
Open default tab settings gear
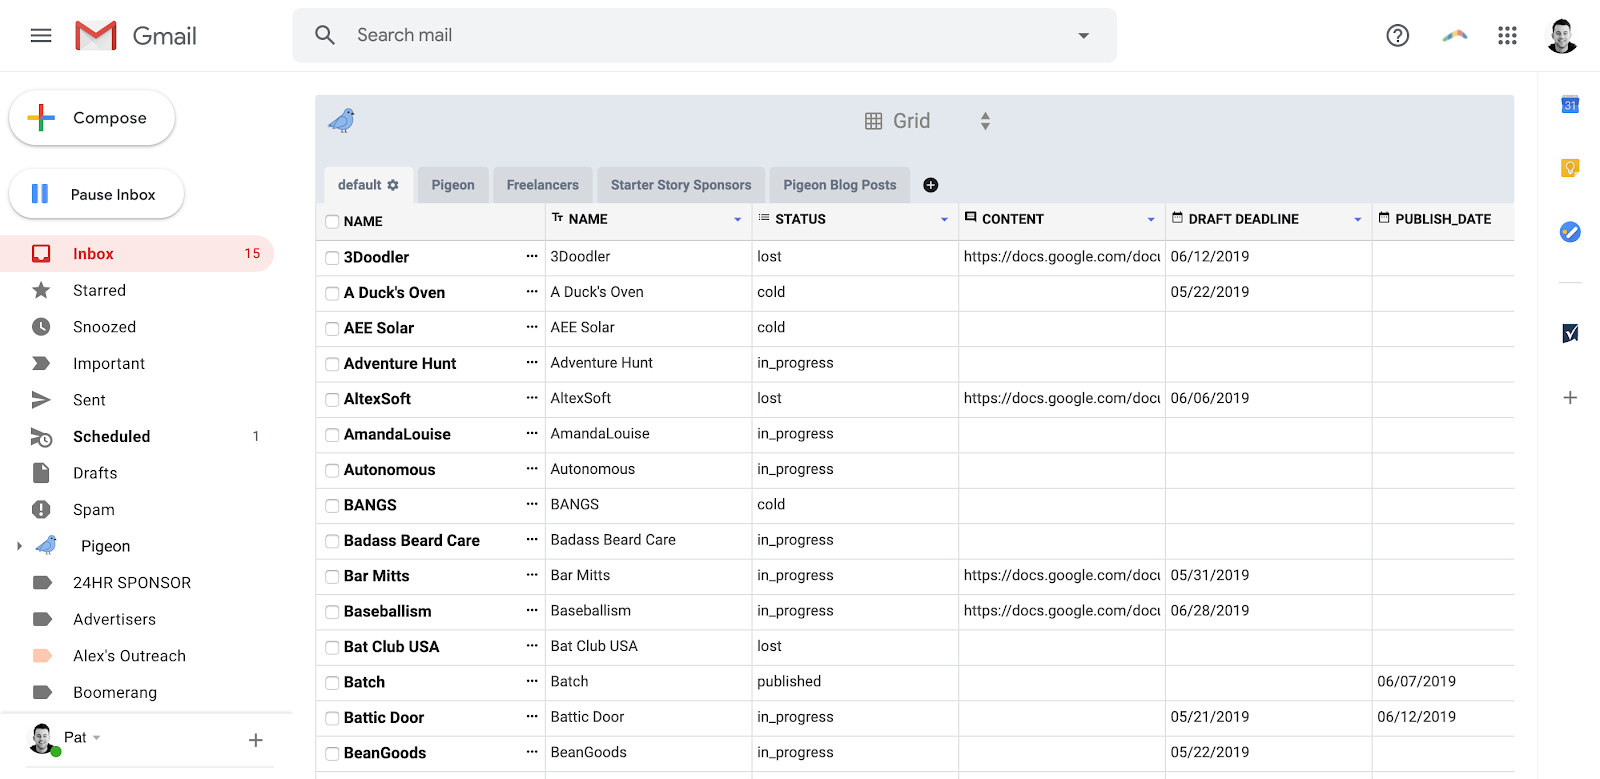point(393,185)
